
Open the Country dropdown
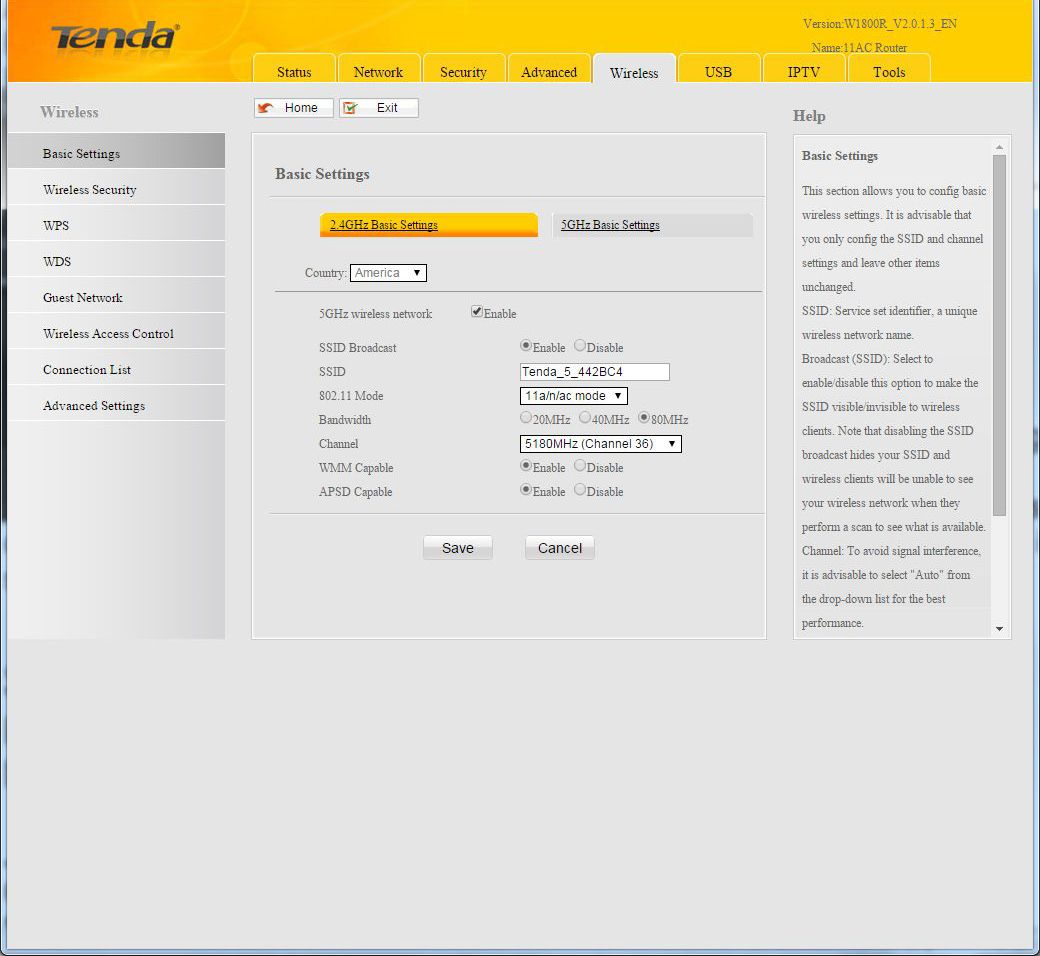pos(388,273)
